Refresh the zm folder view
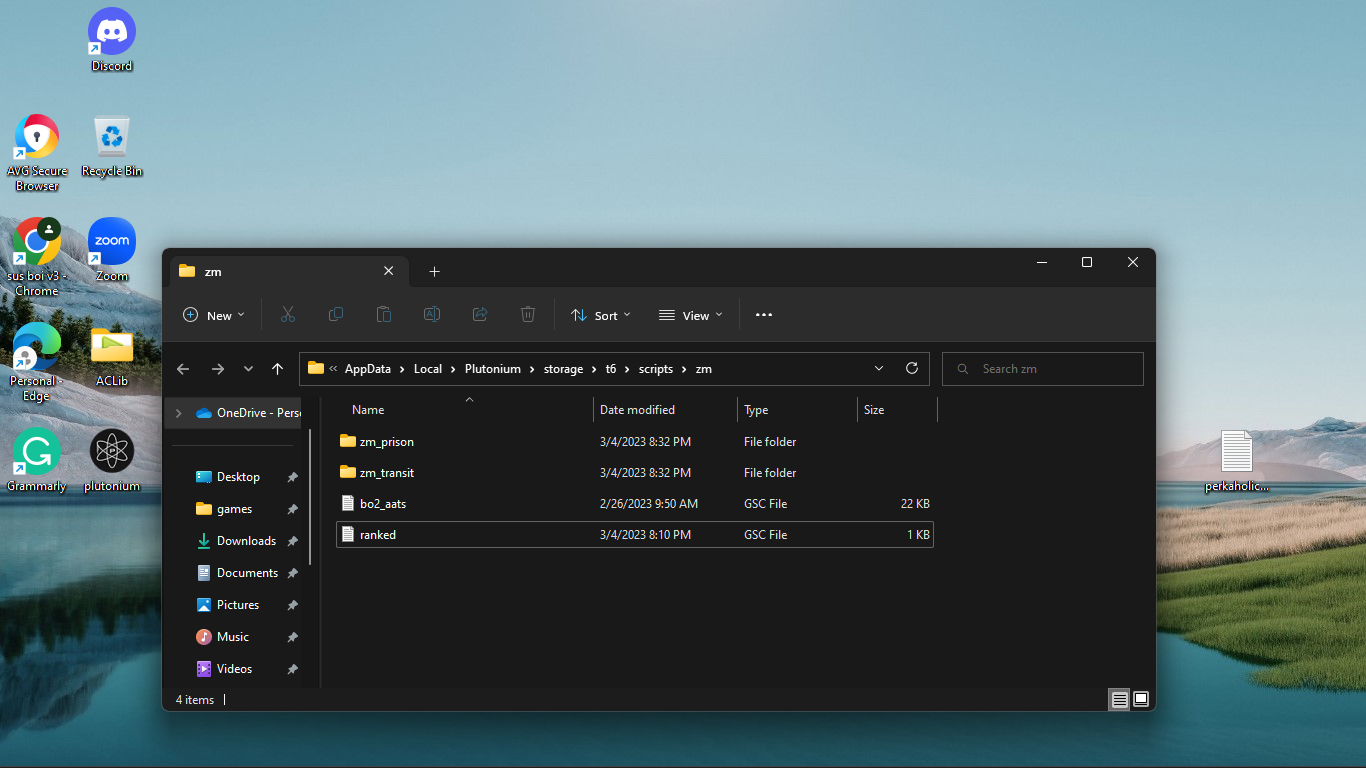Screen dimensions: 1366x768 coord(912,368)
